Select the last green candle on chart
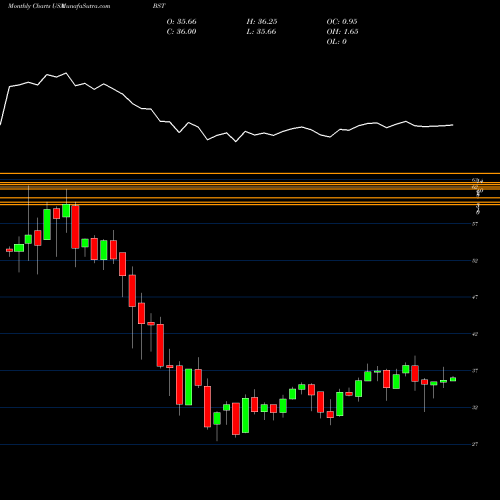The width and height of the screenshot is (500, 500). [x=453, y=379]
